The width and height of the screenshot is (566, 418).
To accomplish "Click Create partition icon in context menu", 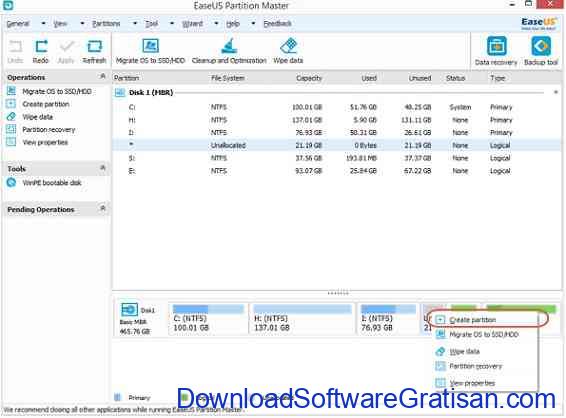I will tap(440, 320).
